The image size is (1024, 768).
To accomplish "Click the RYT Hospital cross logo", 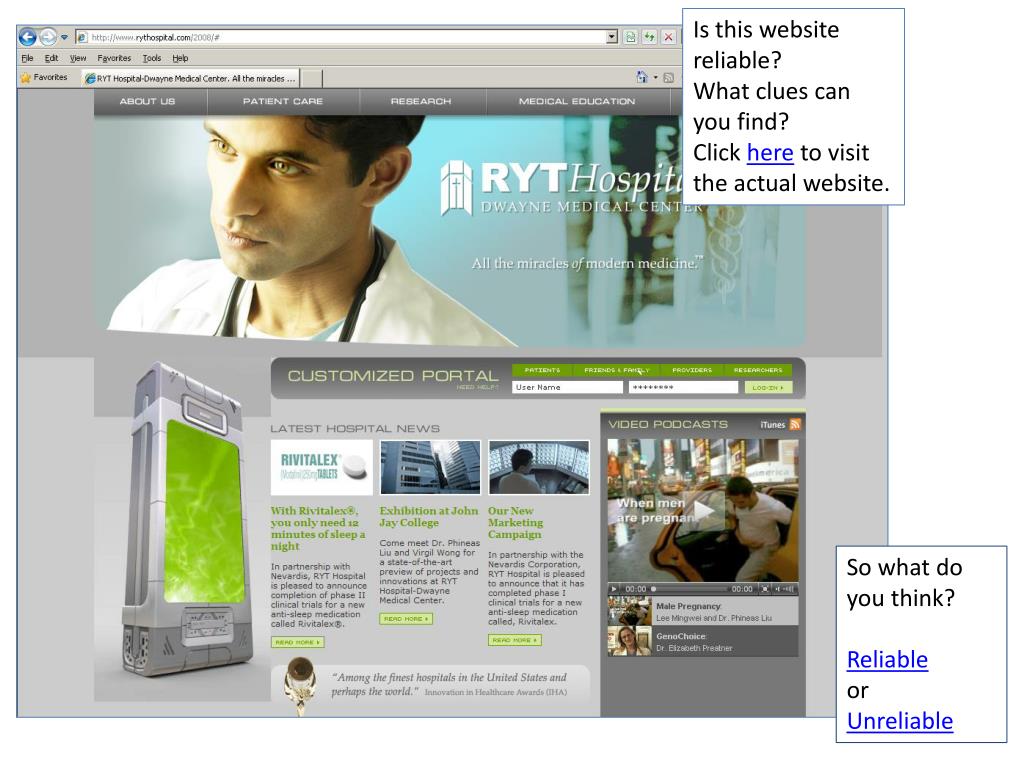I will pos(456,187).
